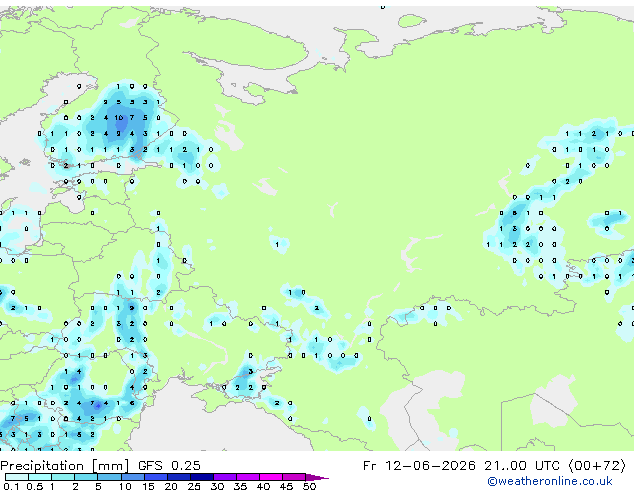The height and width of the screenshot is (490, 634).
Task: Click the '15' legend scale label
Action: [x=148, y=486]
